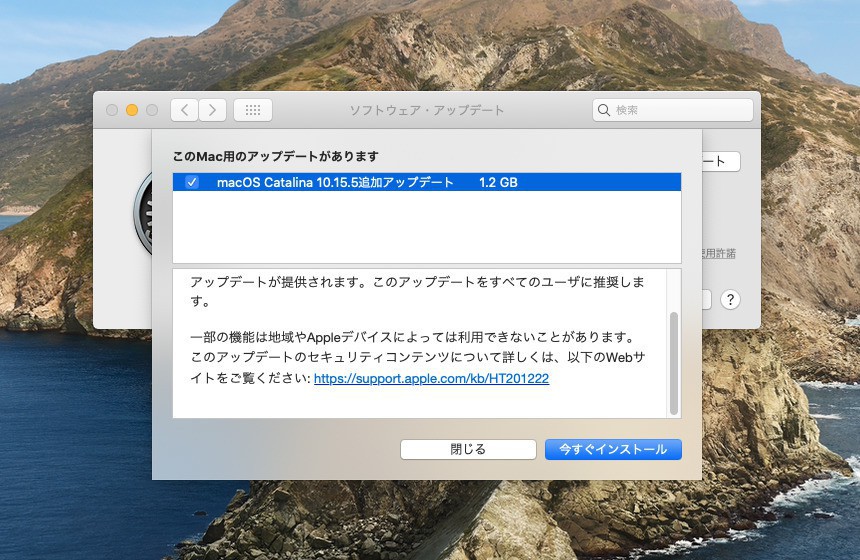Viewport: 860px width, 560px height.
Task: Click the 閉じる button
Action: [468, 449]
